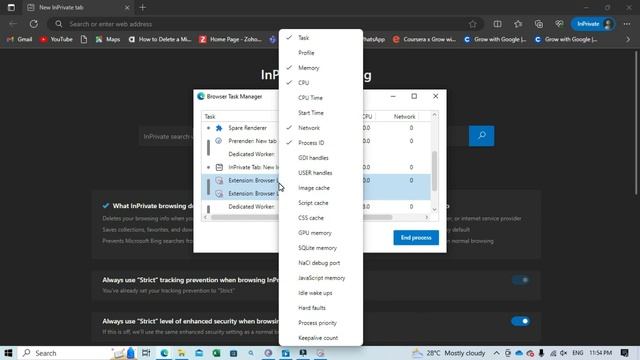Click the Network column header
640x360 pixels.
point(404,117)
